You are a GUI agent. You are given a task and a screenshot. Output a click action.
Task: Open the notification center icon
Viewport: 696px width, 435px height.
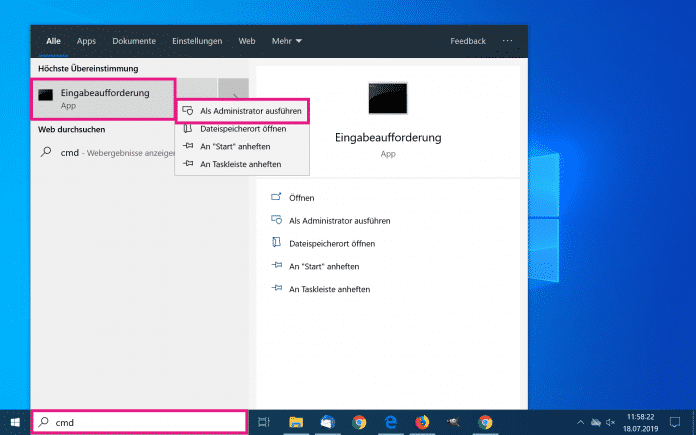click(674, 422)
